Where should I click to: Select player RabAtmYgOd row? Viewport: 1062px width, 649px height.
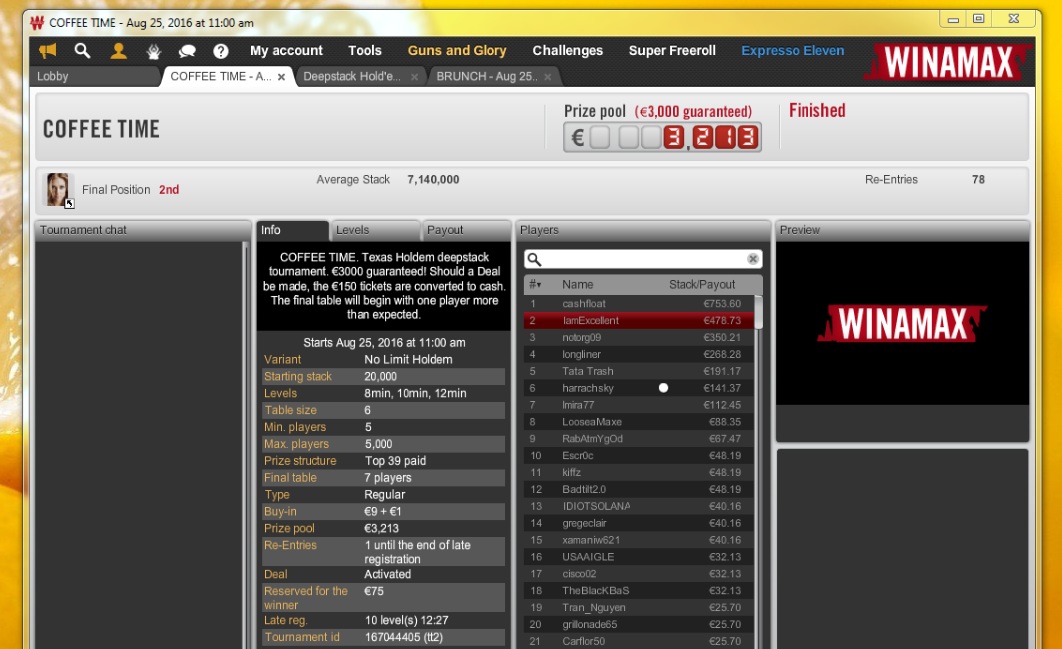tap(639, 439)
